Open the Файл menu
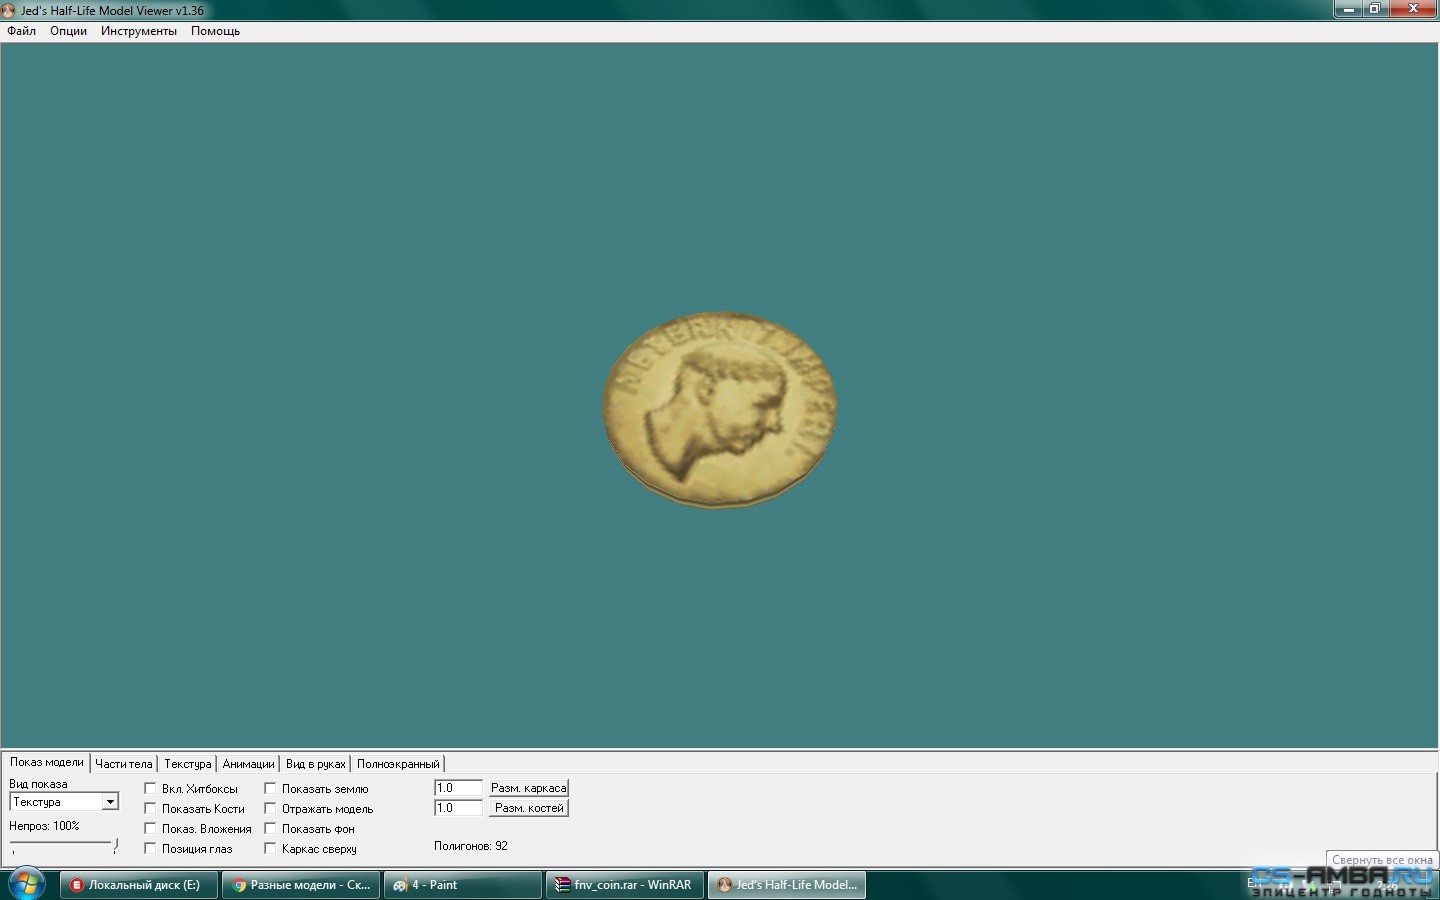The width and height of the screenshot is (1440, 900). [22, 31]
